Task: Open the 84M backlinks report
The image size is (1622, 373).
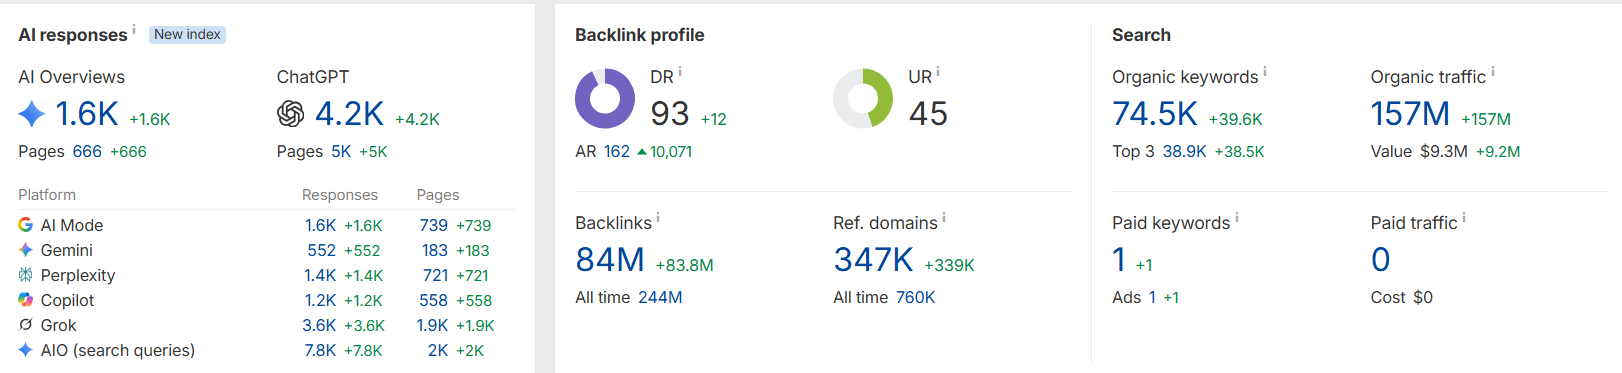Action: point(610,260)
